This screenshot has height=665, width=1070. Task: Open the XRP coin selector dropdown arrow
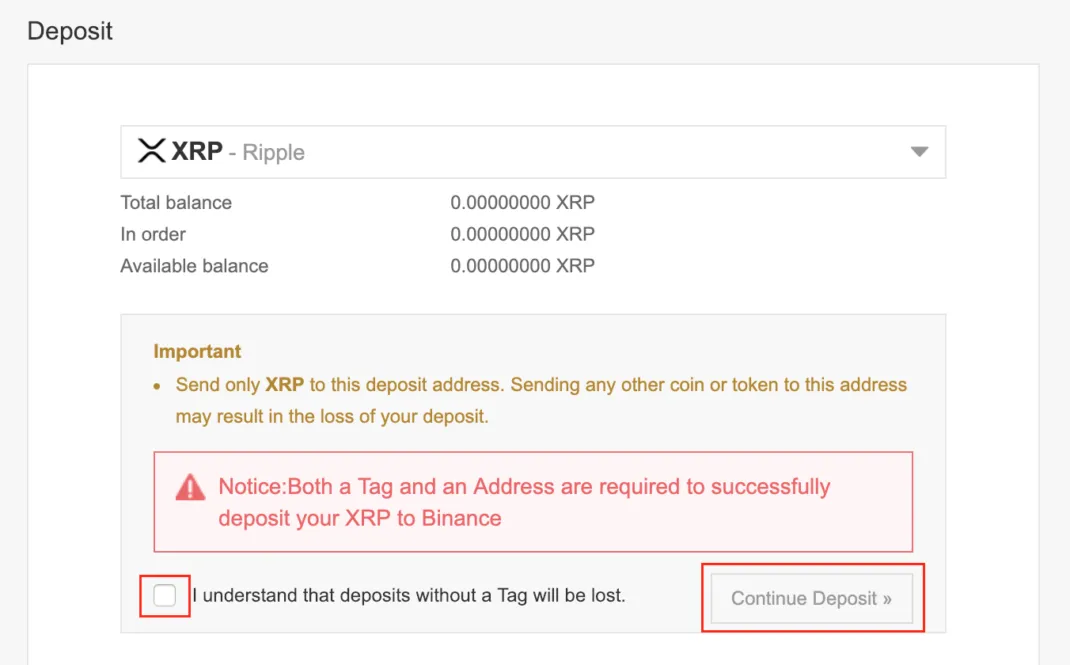coord(919,151)
